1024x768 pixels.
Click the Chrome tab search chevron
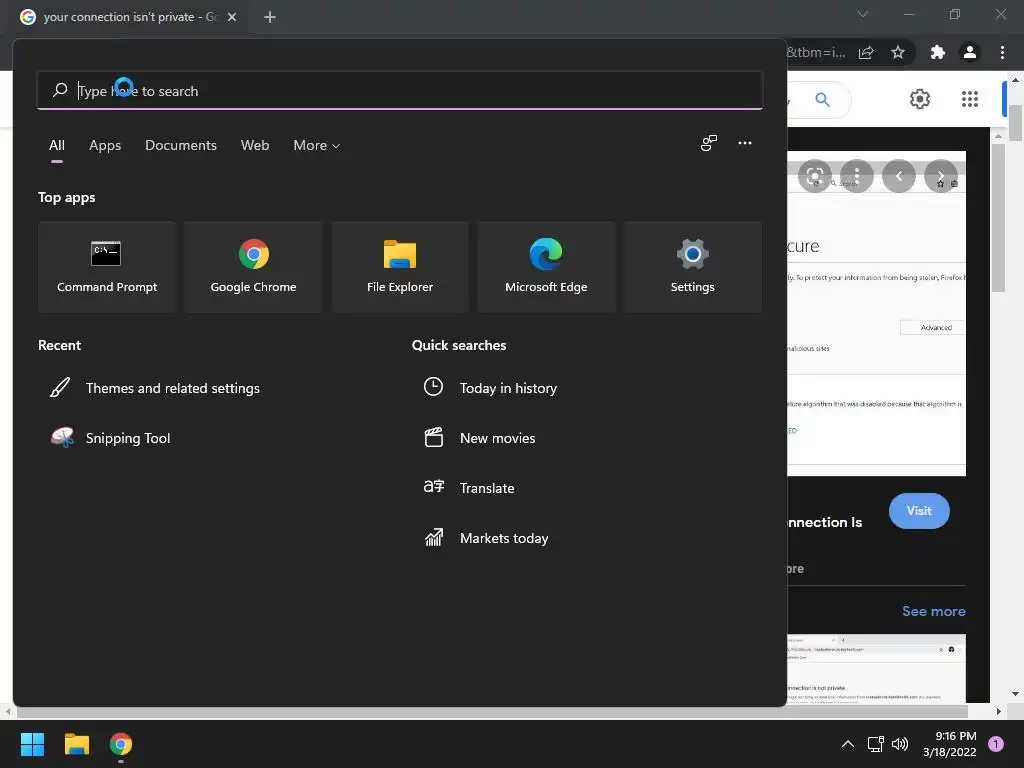click(x=863, y=14)
